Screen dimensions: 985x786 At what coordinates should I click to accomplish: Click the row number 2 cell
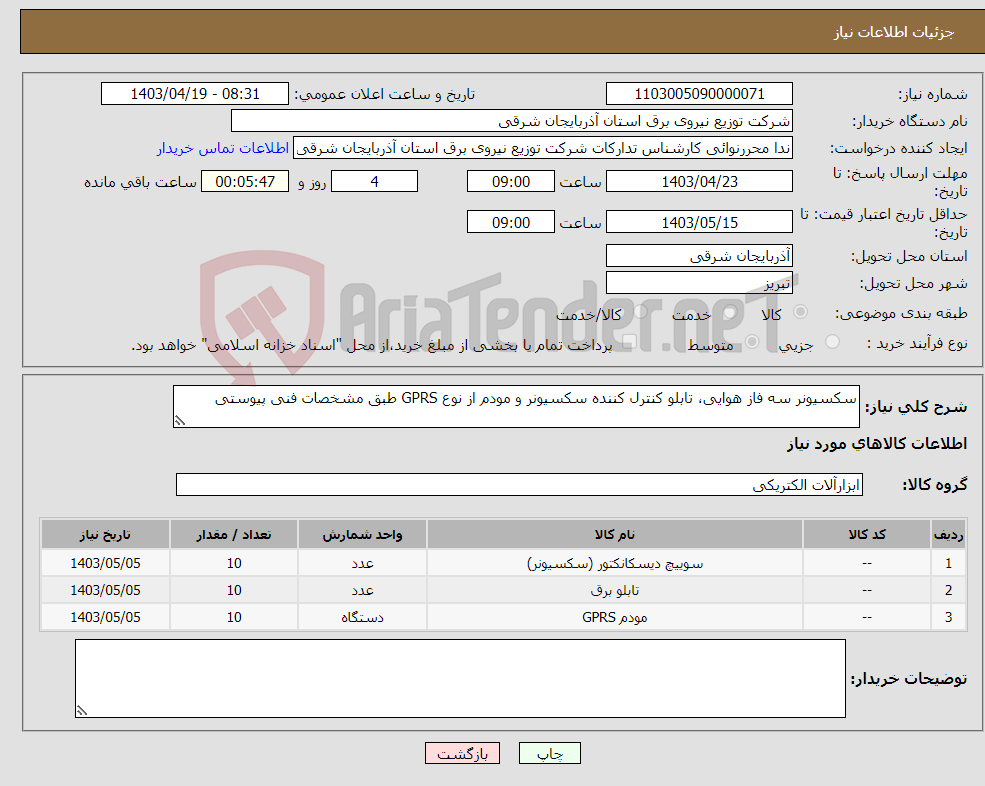coord(949,591)
